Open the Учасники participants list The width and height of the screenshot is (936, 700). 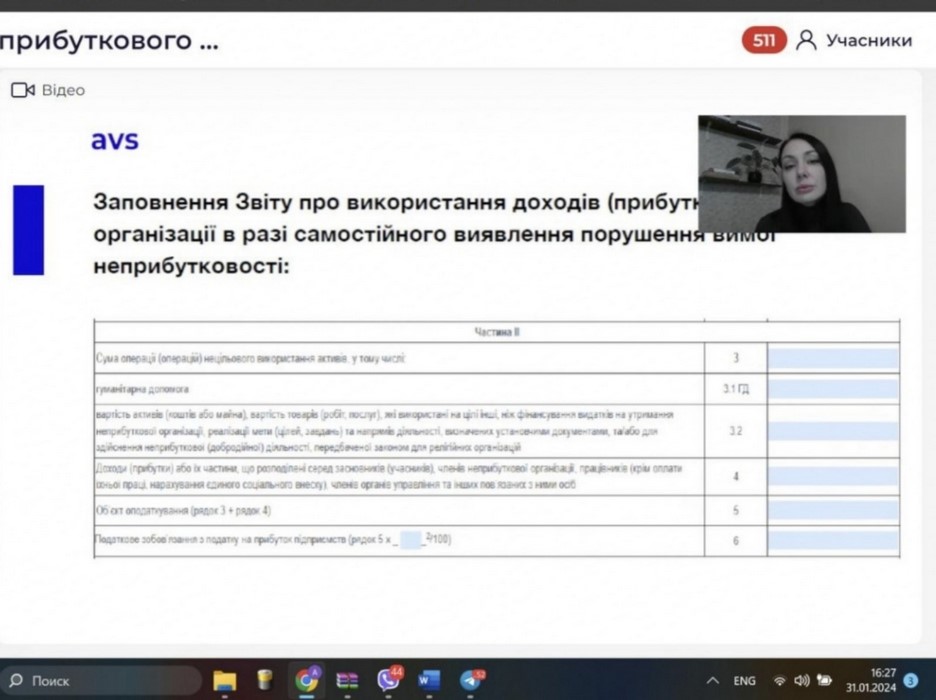click(x=868, y=41)
